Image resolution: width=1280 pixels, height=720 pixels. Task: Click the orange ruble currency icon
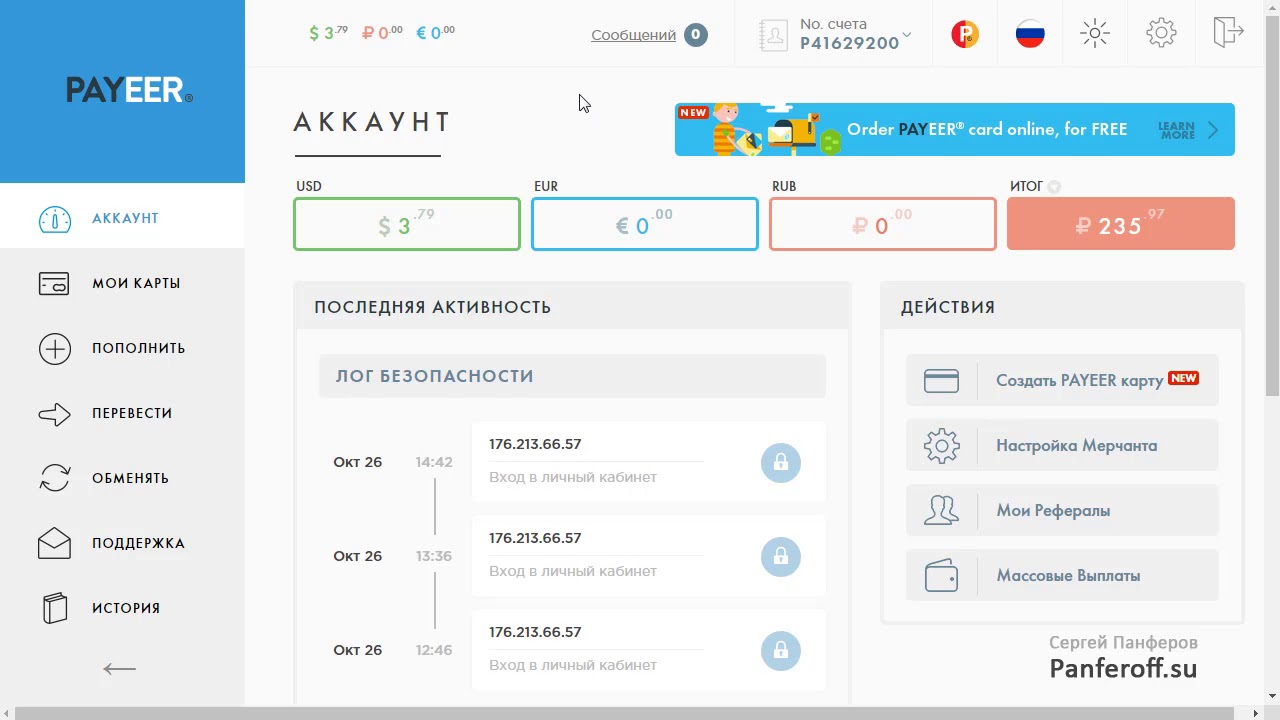pos(965,34)
